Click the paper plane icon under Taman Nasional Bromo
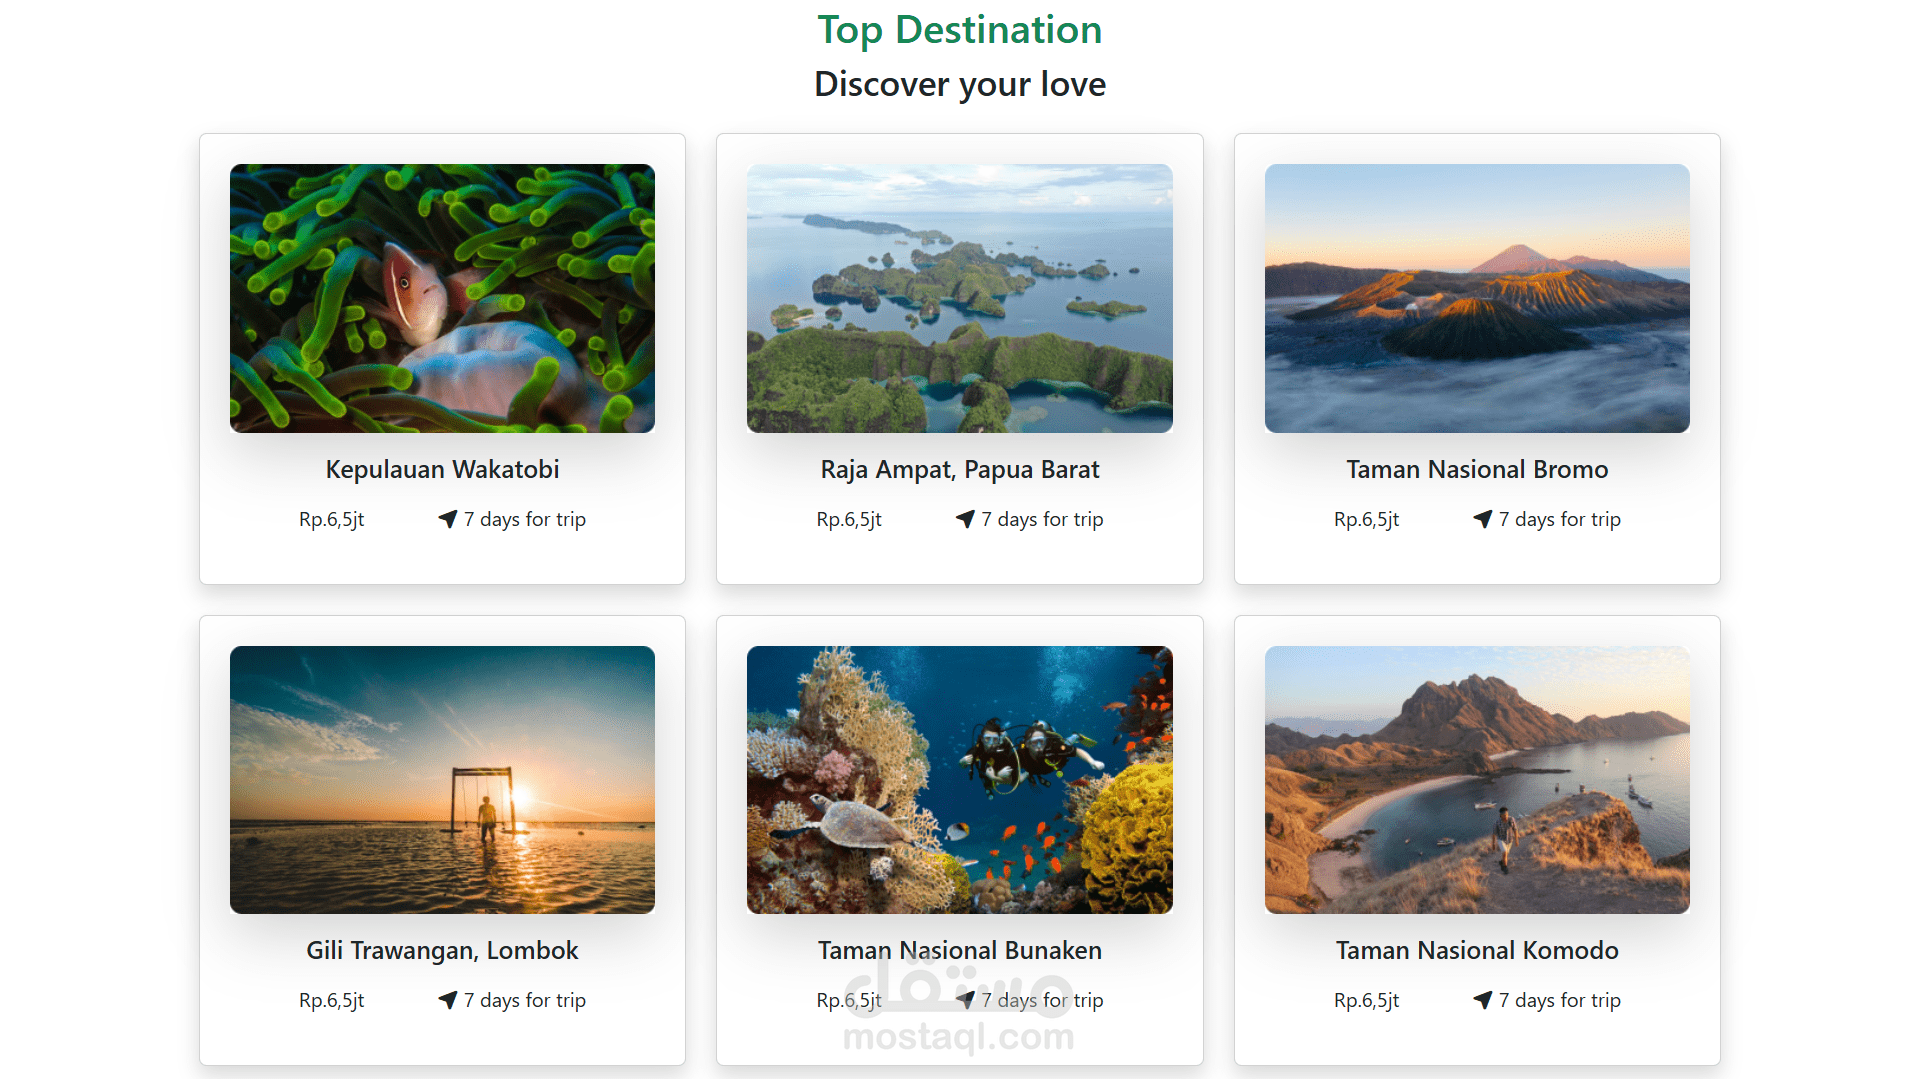The width and height of the screenshot is (1919, 1079). (1483, 519)
